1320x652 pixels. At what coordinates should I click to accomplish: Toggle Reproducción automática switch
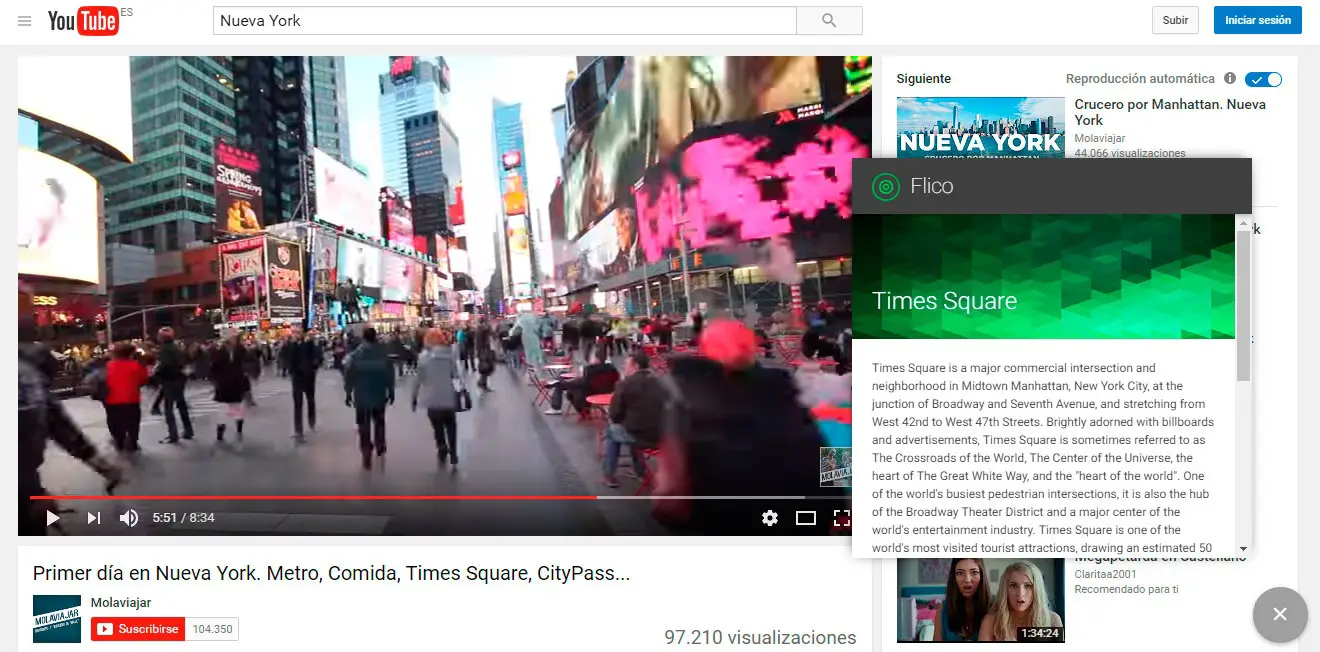pos(1264,79)
